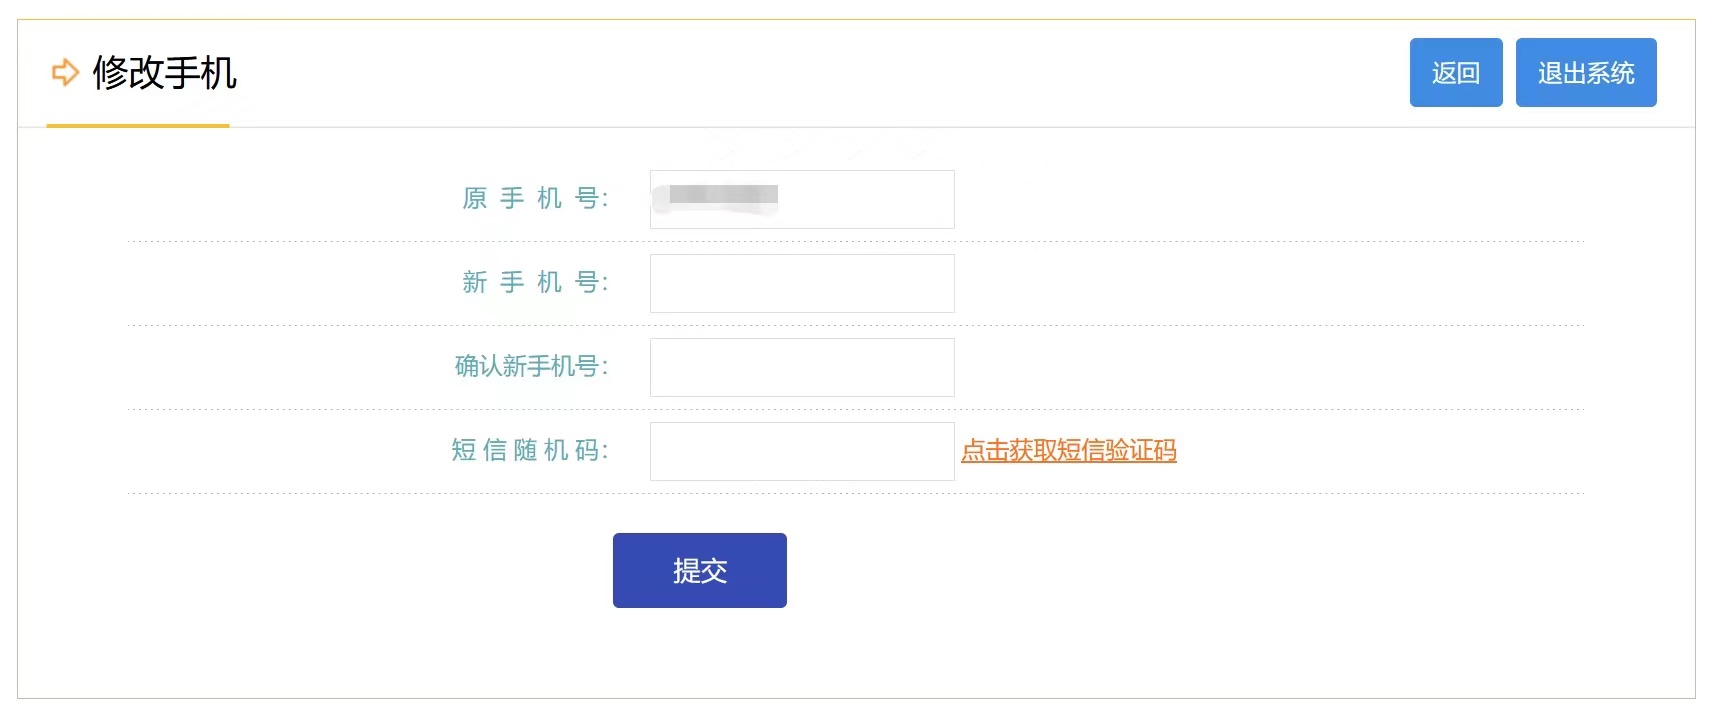Screen dimensions: 1722x728
Task: Click the orange arrow icon beside 修改手机
Action: click(x=65, y=73)
